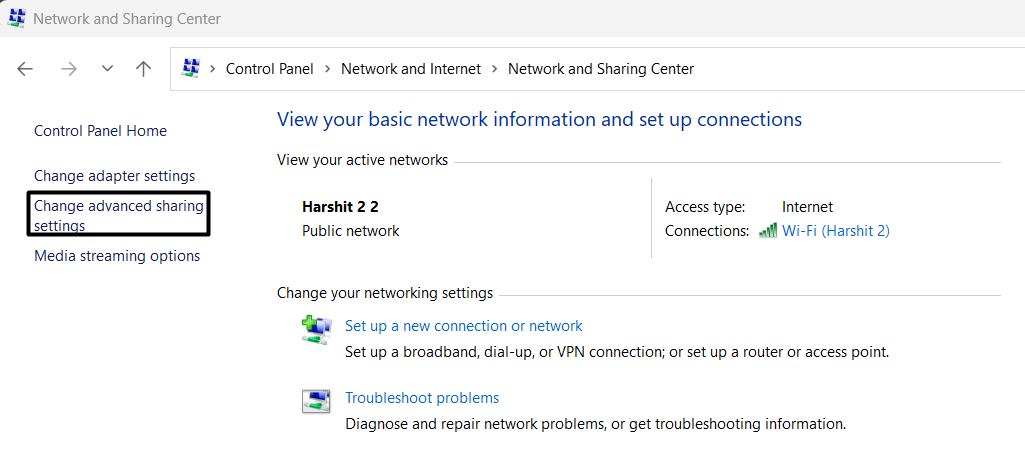Click the Wi-Fi signal bars icon
Viewport: 1025px width, 475px height.
(768, 231)
